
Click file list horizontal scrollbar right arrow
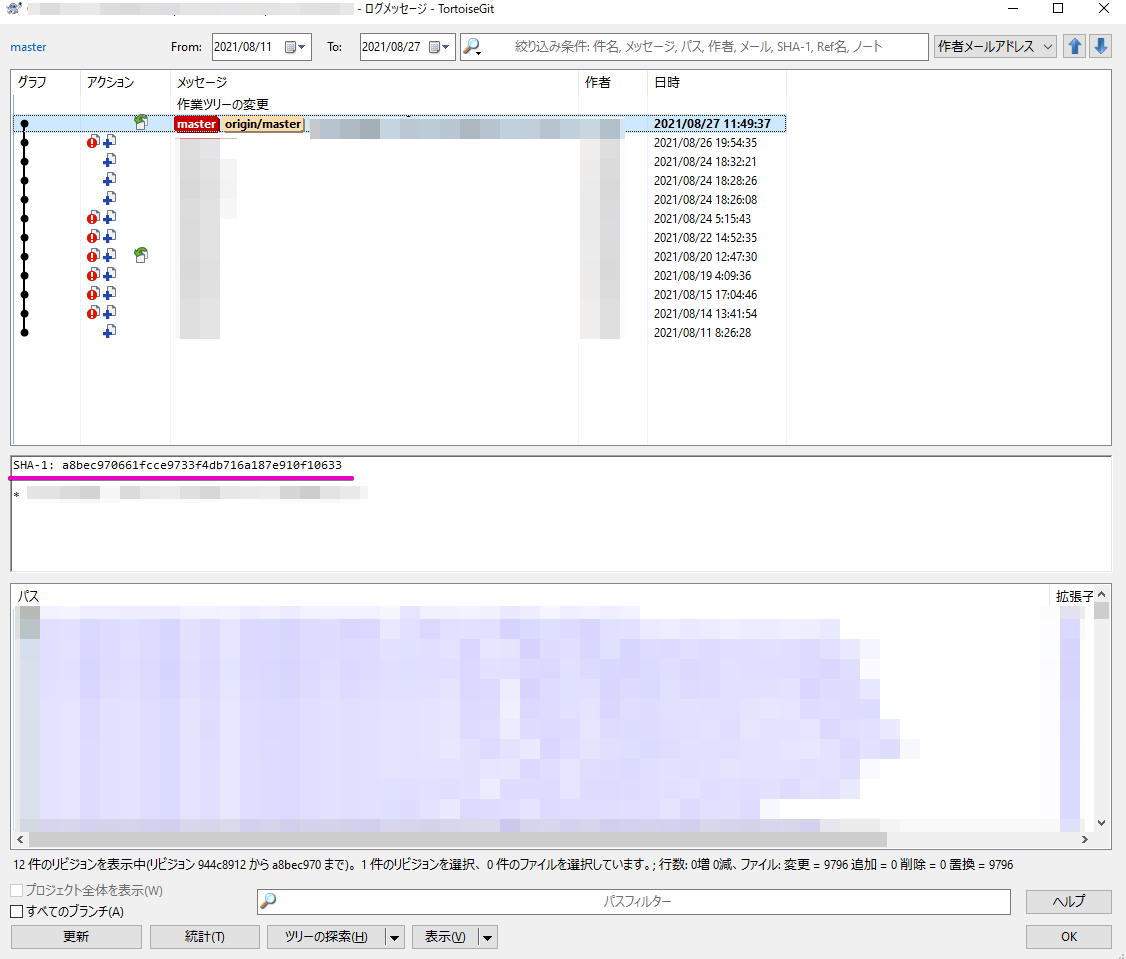pos(1085,839)
